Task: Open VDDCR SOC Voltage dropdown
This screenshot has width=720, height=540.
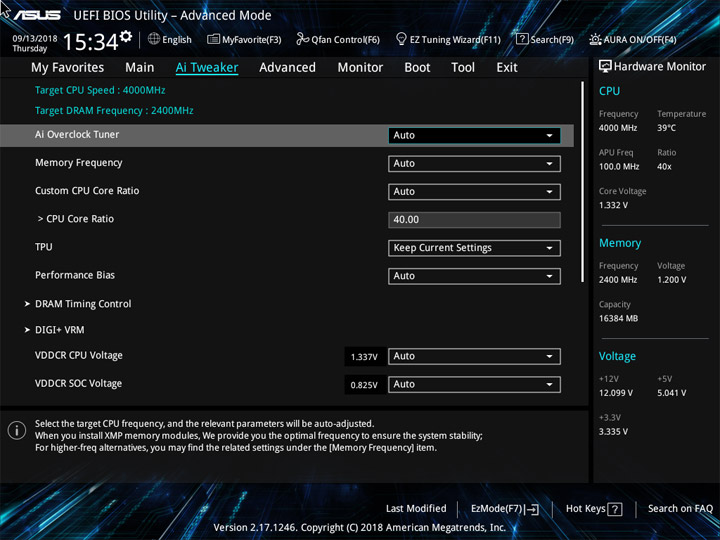Action: 474,384
